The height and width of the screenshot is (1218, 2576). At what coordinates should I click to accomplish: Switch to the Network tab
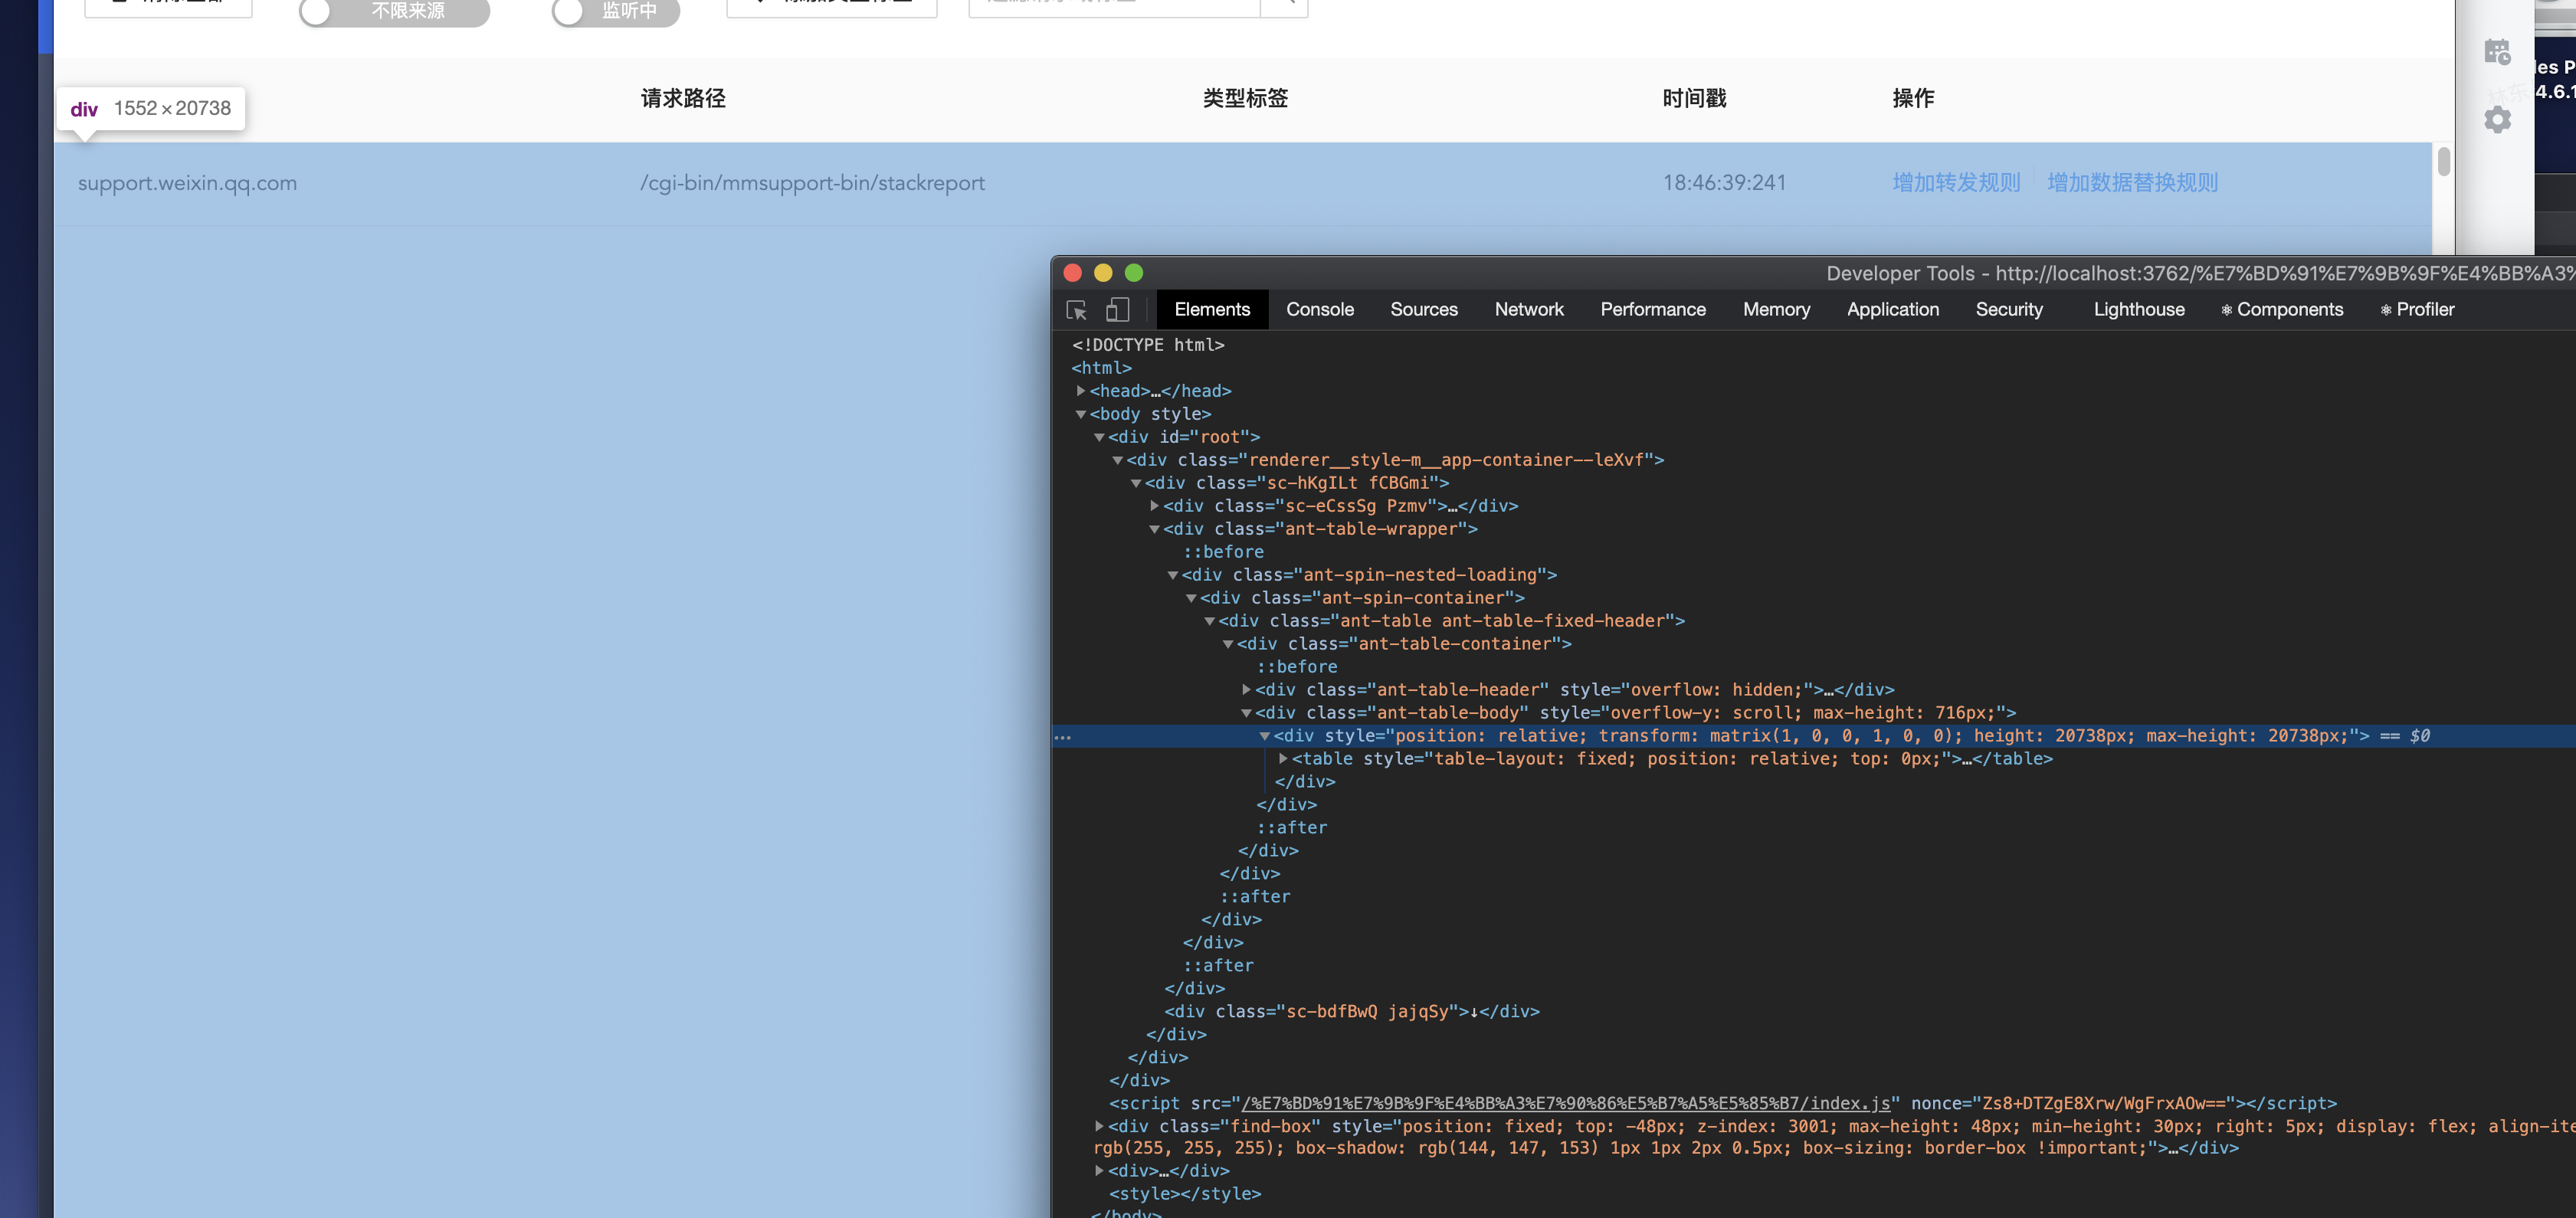point(1529,310)
